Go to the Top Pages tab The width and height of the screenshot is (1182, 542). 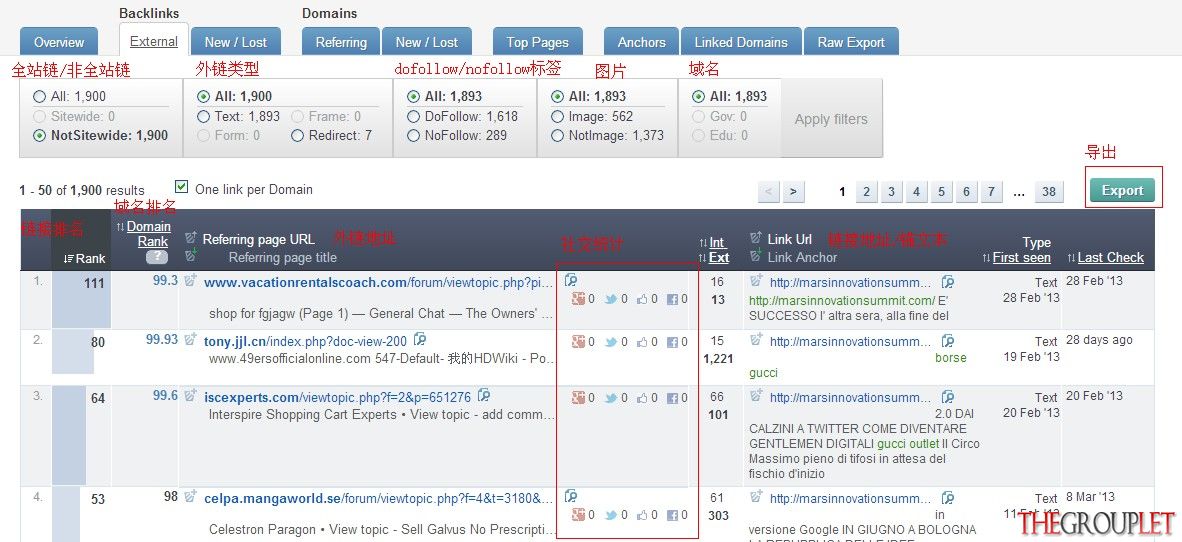pyautogui.click(x=537, y=42)
